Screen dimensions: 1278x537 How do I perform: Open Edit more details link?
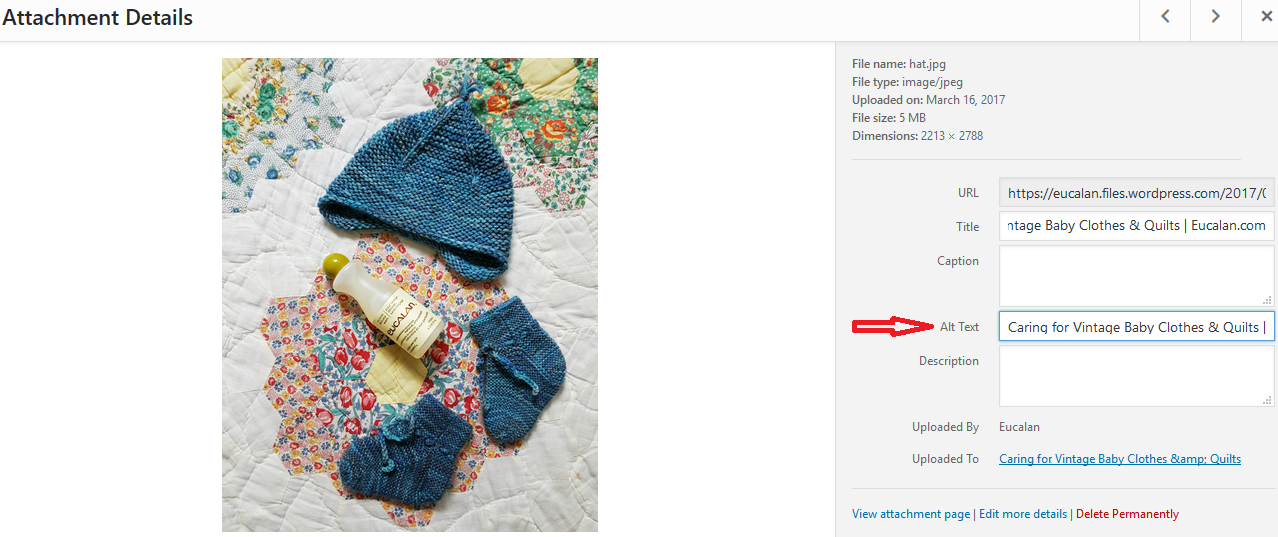pyautogui.click(x=1023, y=514)
